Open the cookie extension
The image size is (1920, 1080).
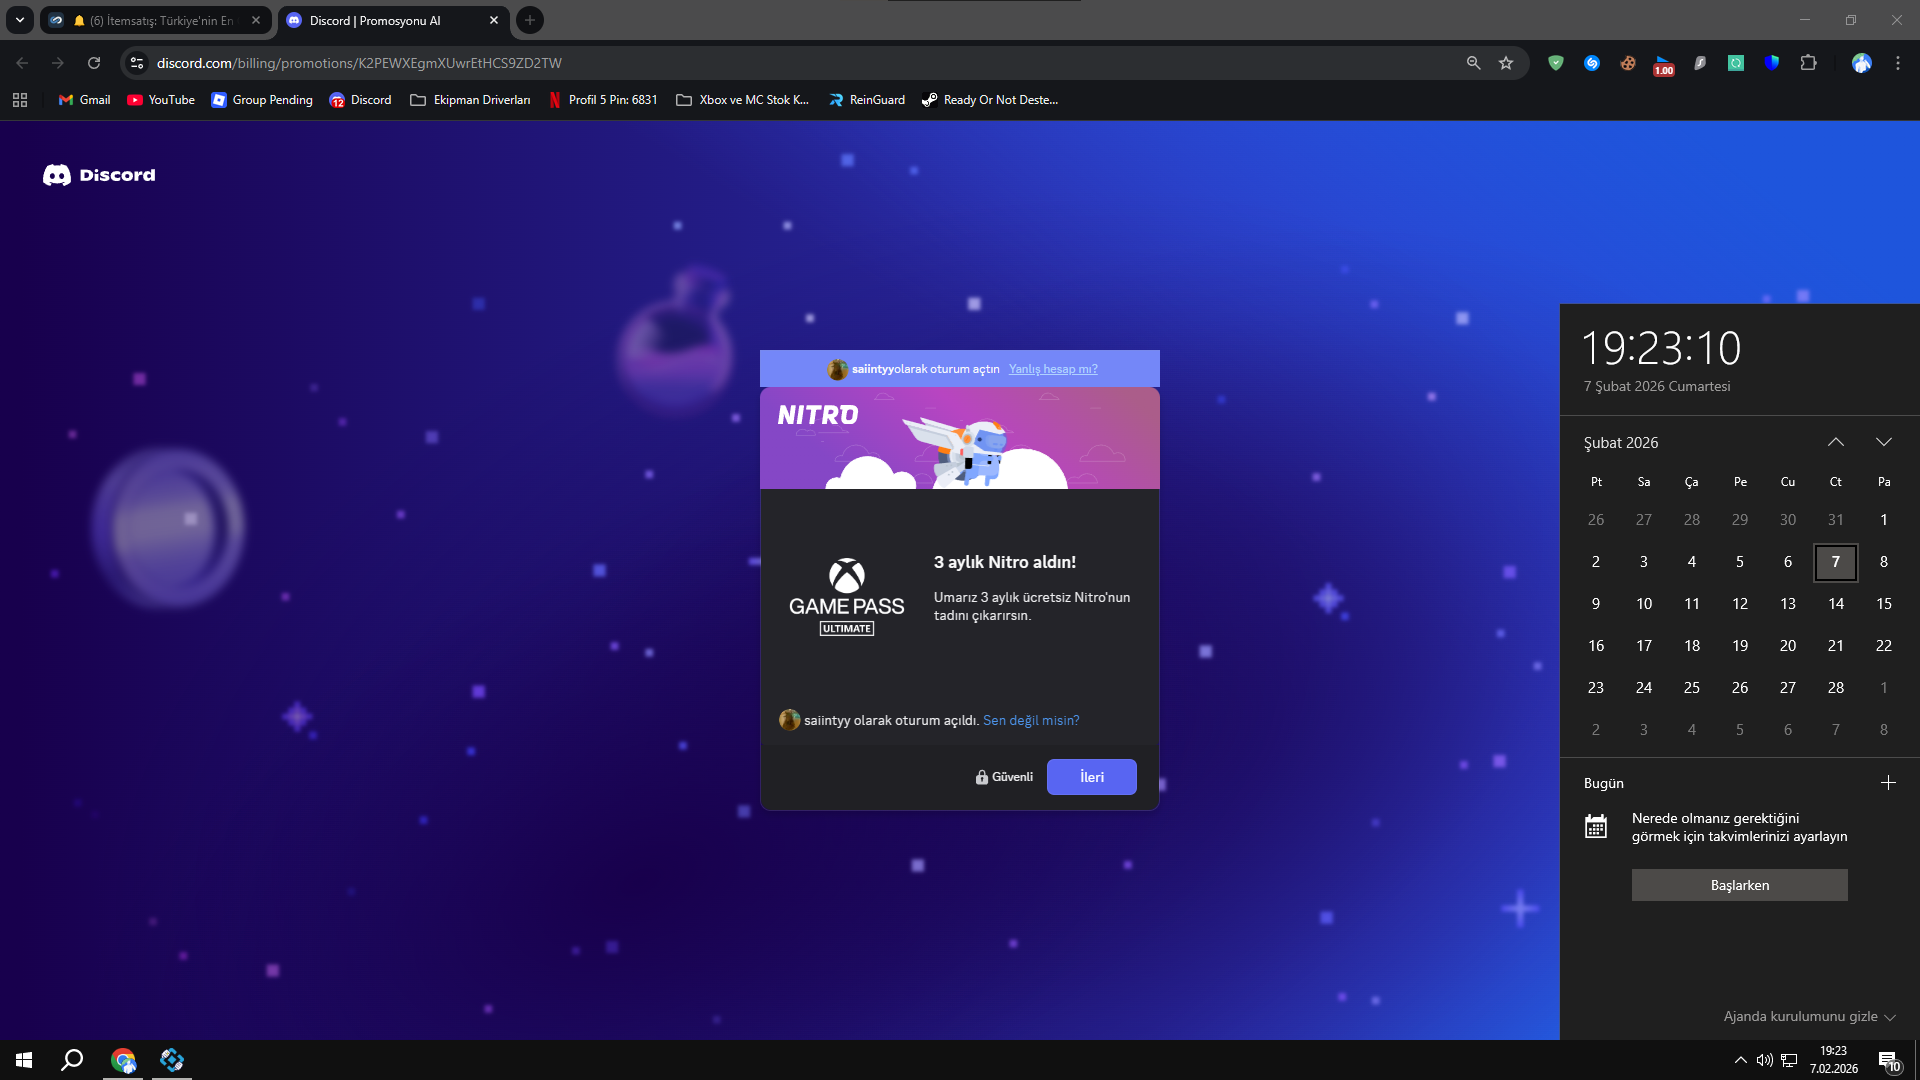1628,63
